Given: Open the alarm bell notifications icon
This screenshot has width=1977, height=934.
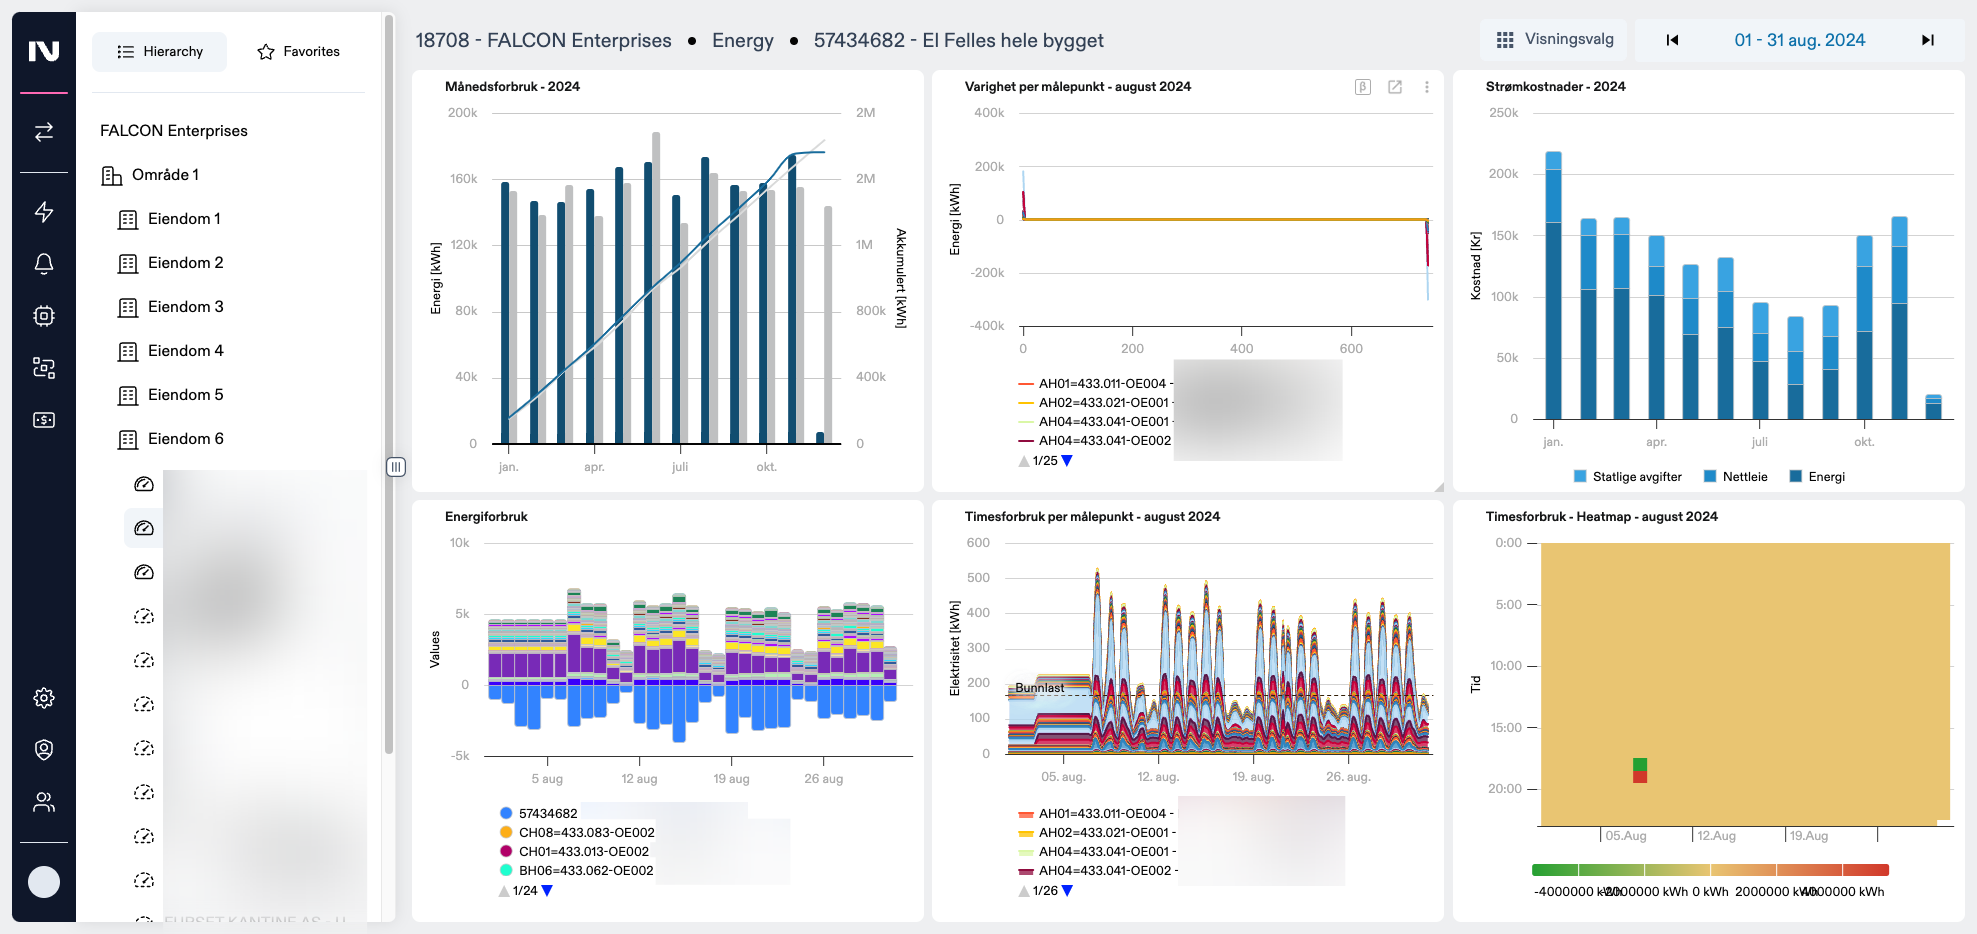Looking at the screenshot, I should point(44,264).
